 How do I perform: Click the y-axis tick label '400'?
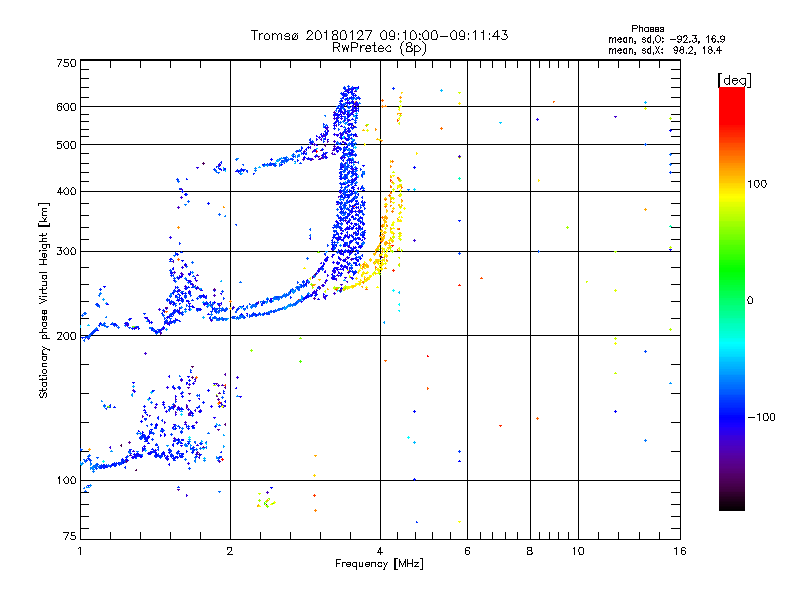pos(66,192)
